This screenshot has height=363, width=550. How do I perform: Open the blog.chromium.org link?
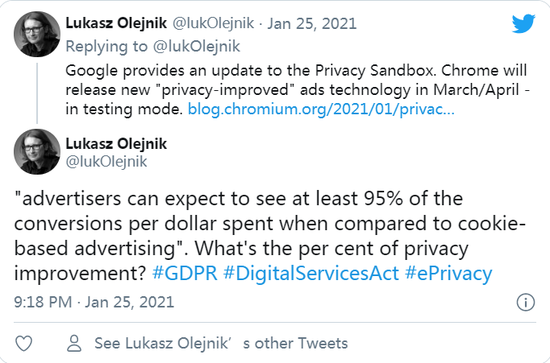pos(321,109)
